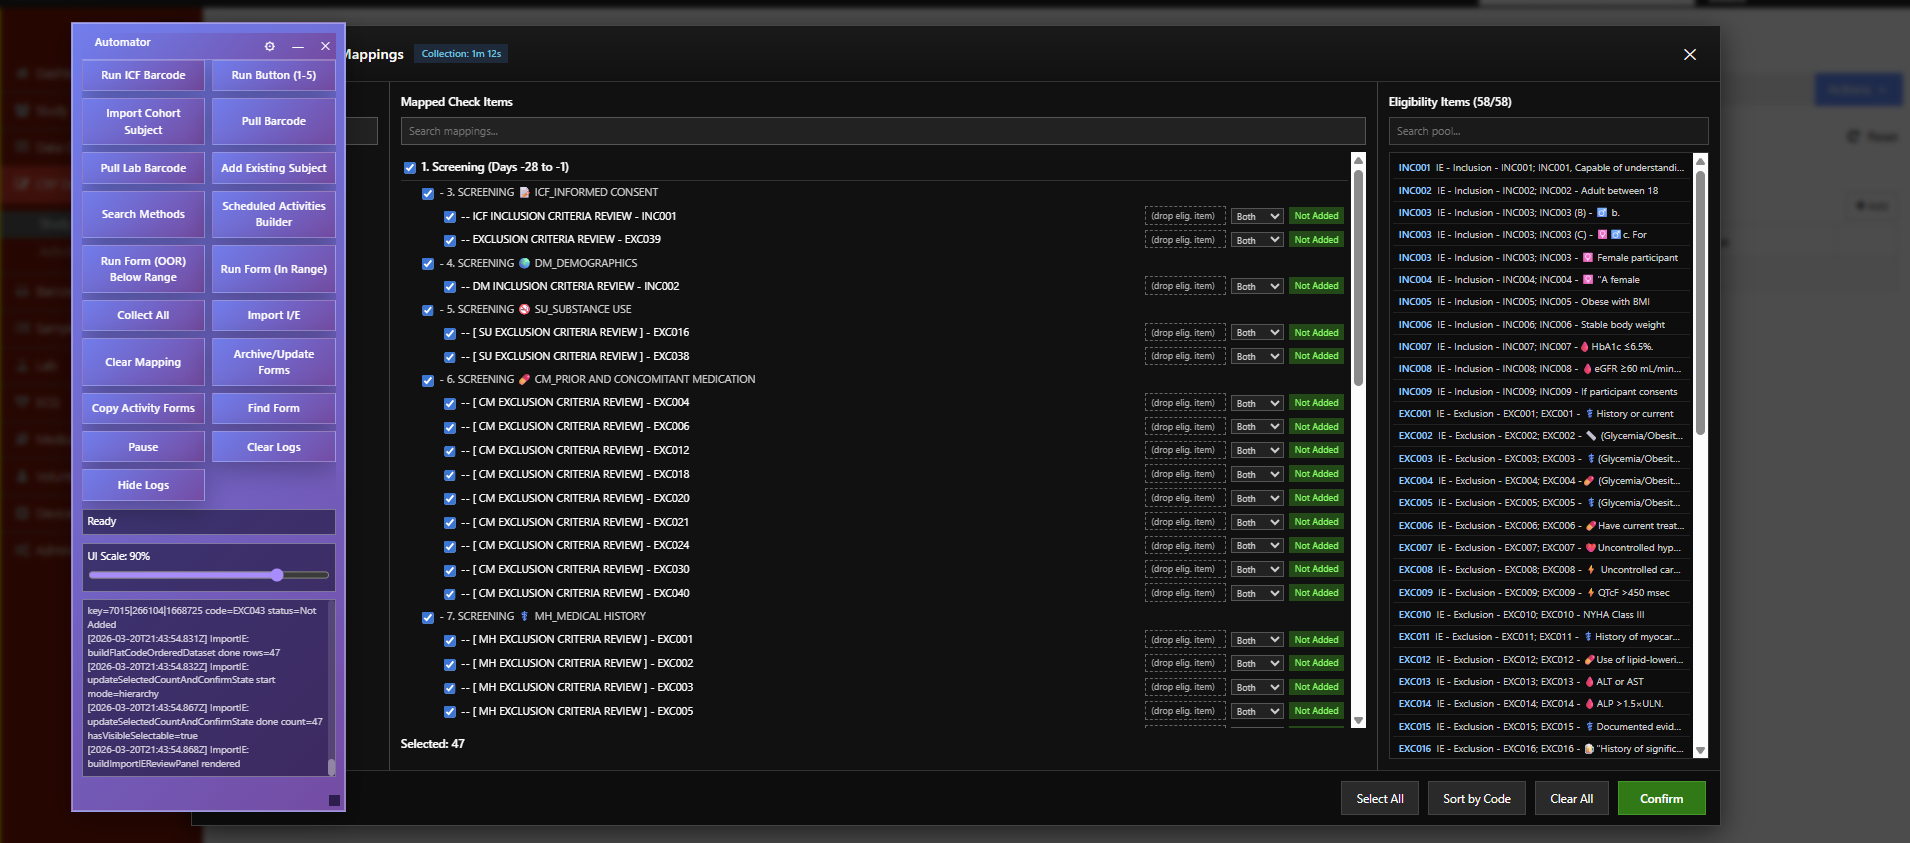Click Select All button

pyautogui.click(x=1379, y=798)
